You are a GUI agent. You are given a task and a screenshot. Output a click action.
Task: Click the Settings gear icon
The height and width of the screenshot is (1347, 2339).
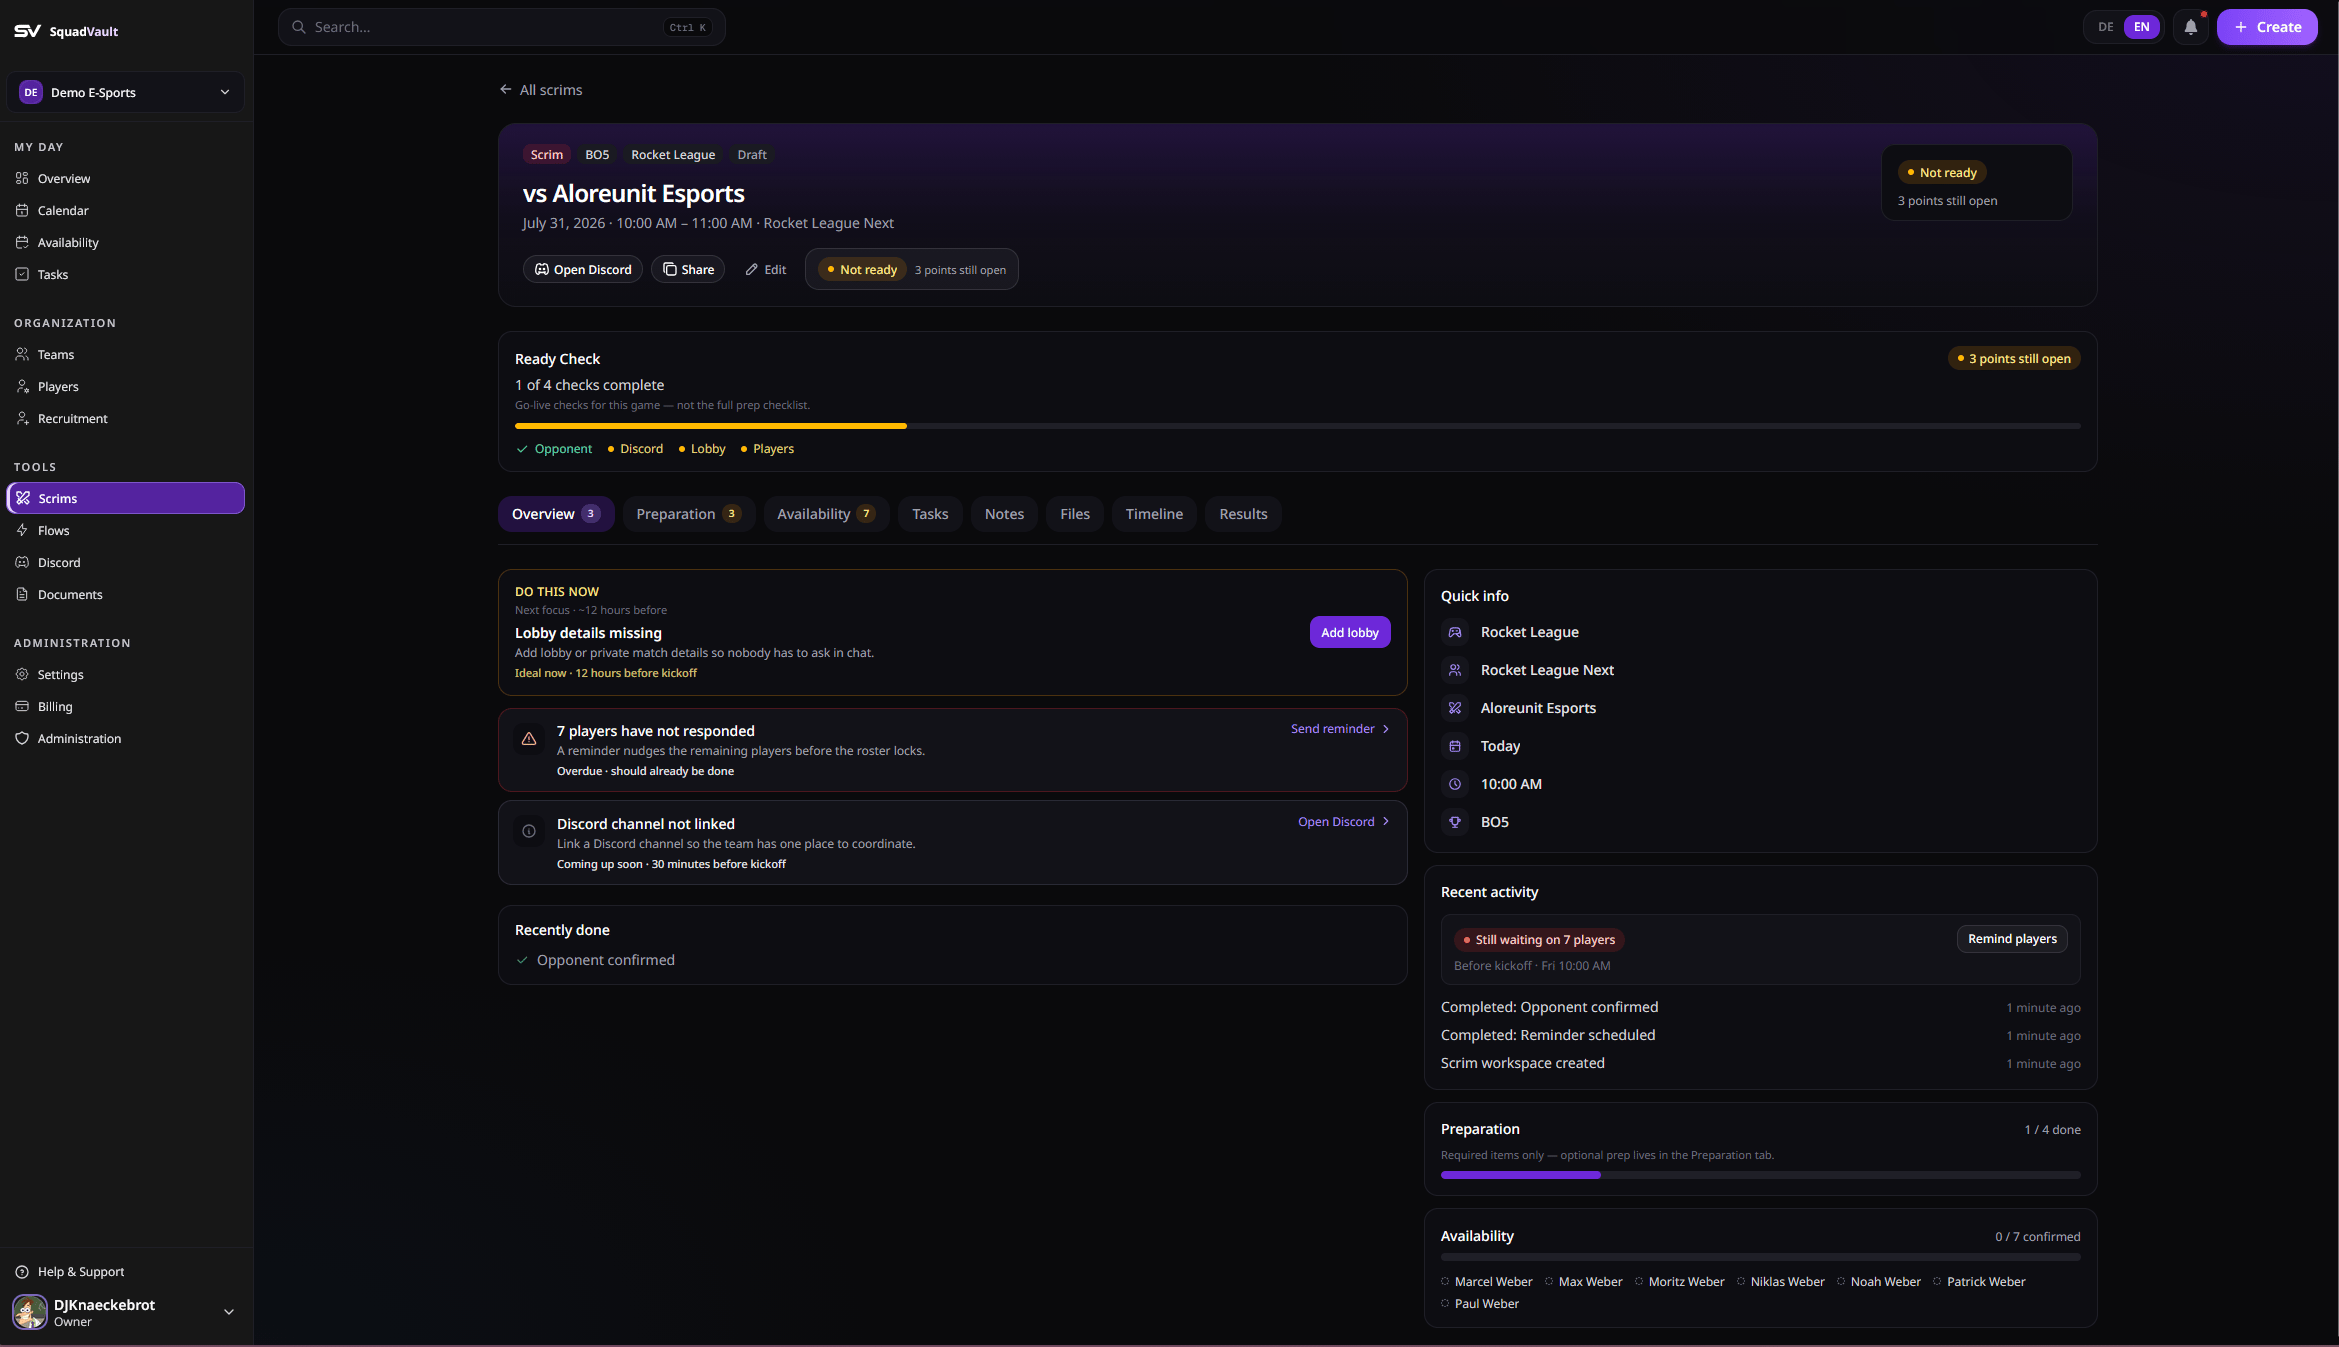(x=22, y=674)
